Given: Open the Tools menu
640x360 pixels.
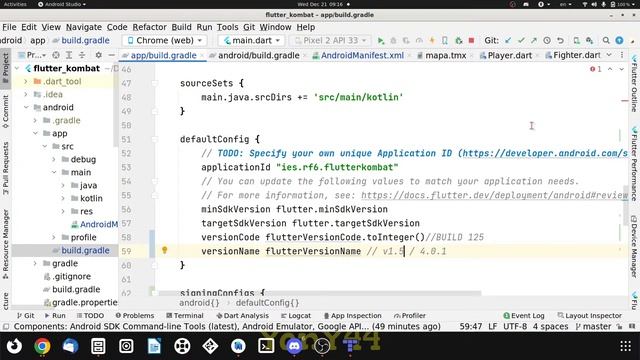Looking at the screenshot, I should (227, 27).
